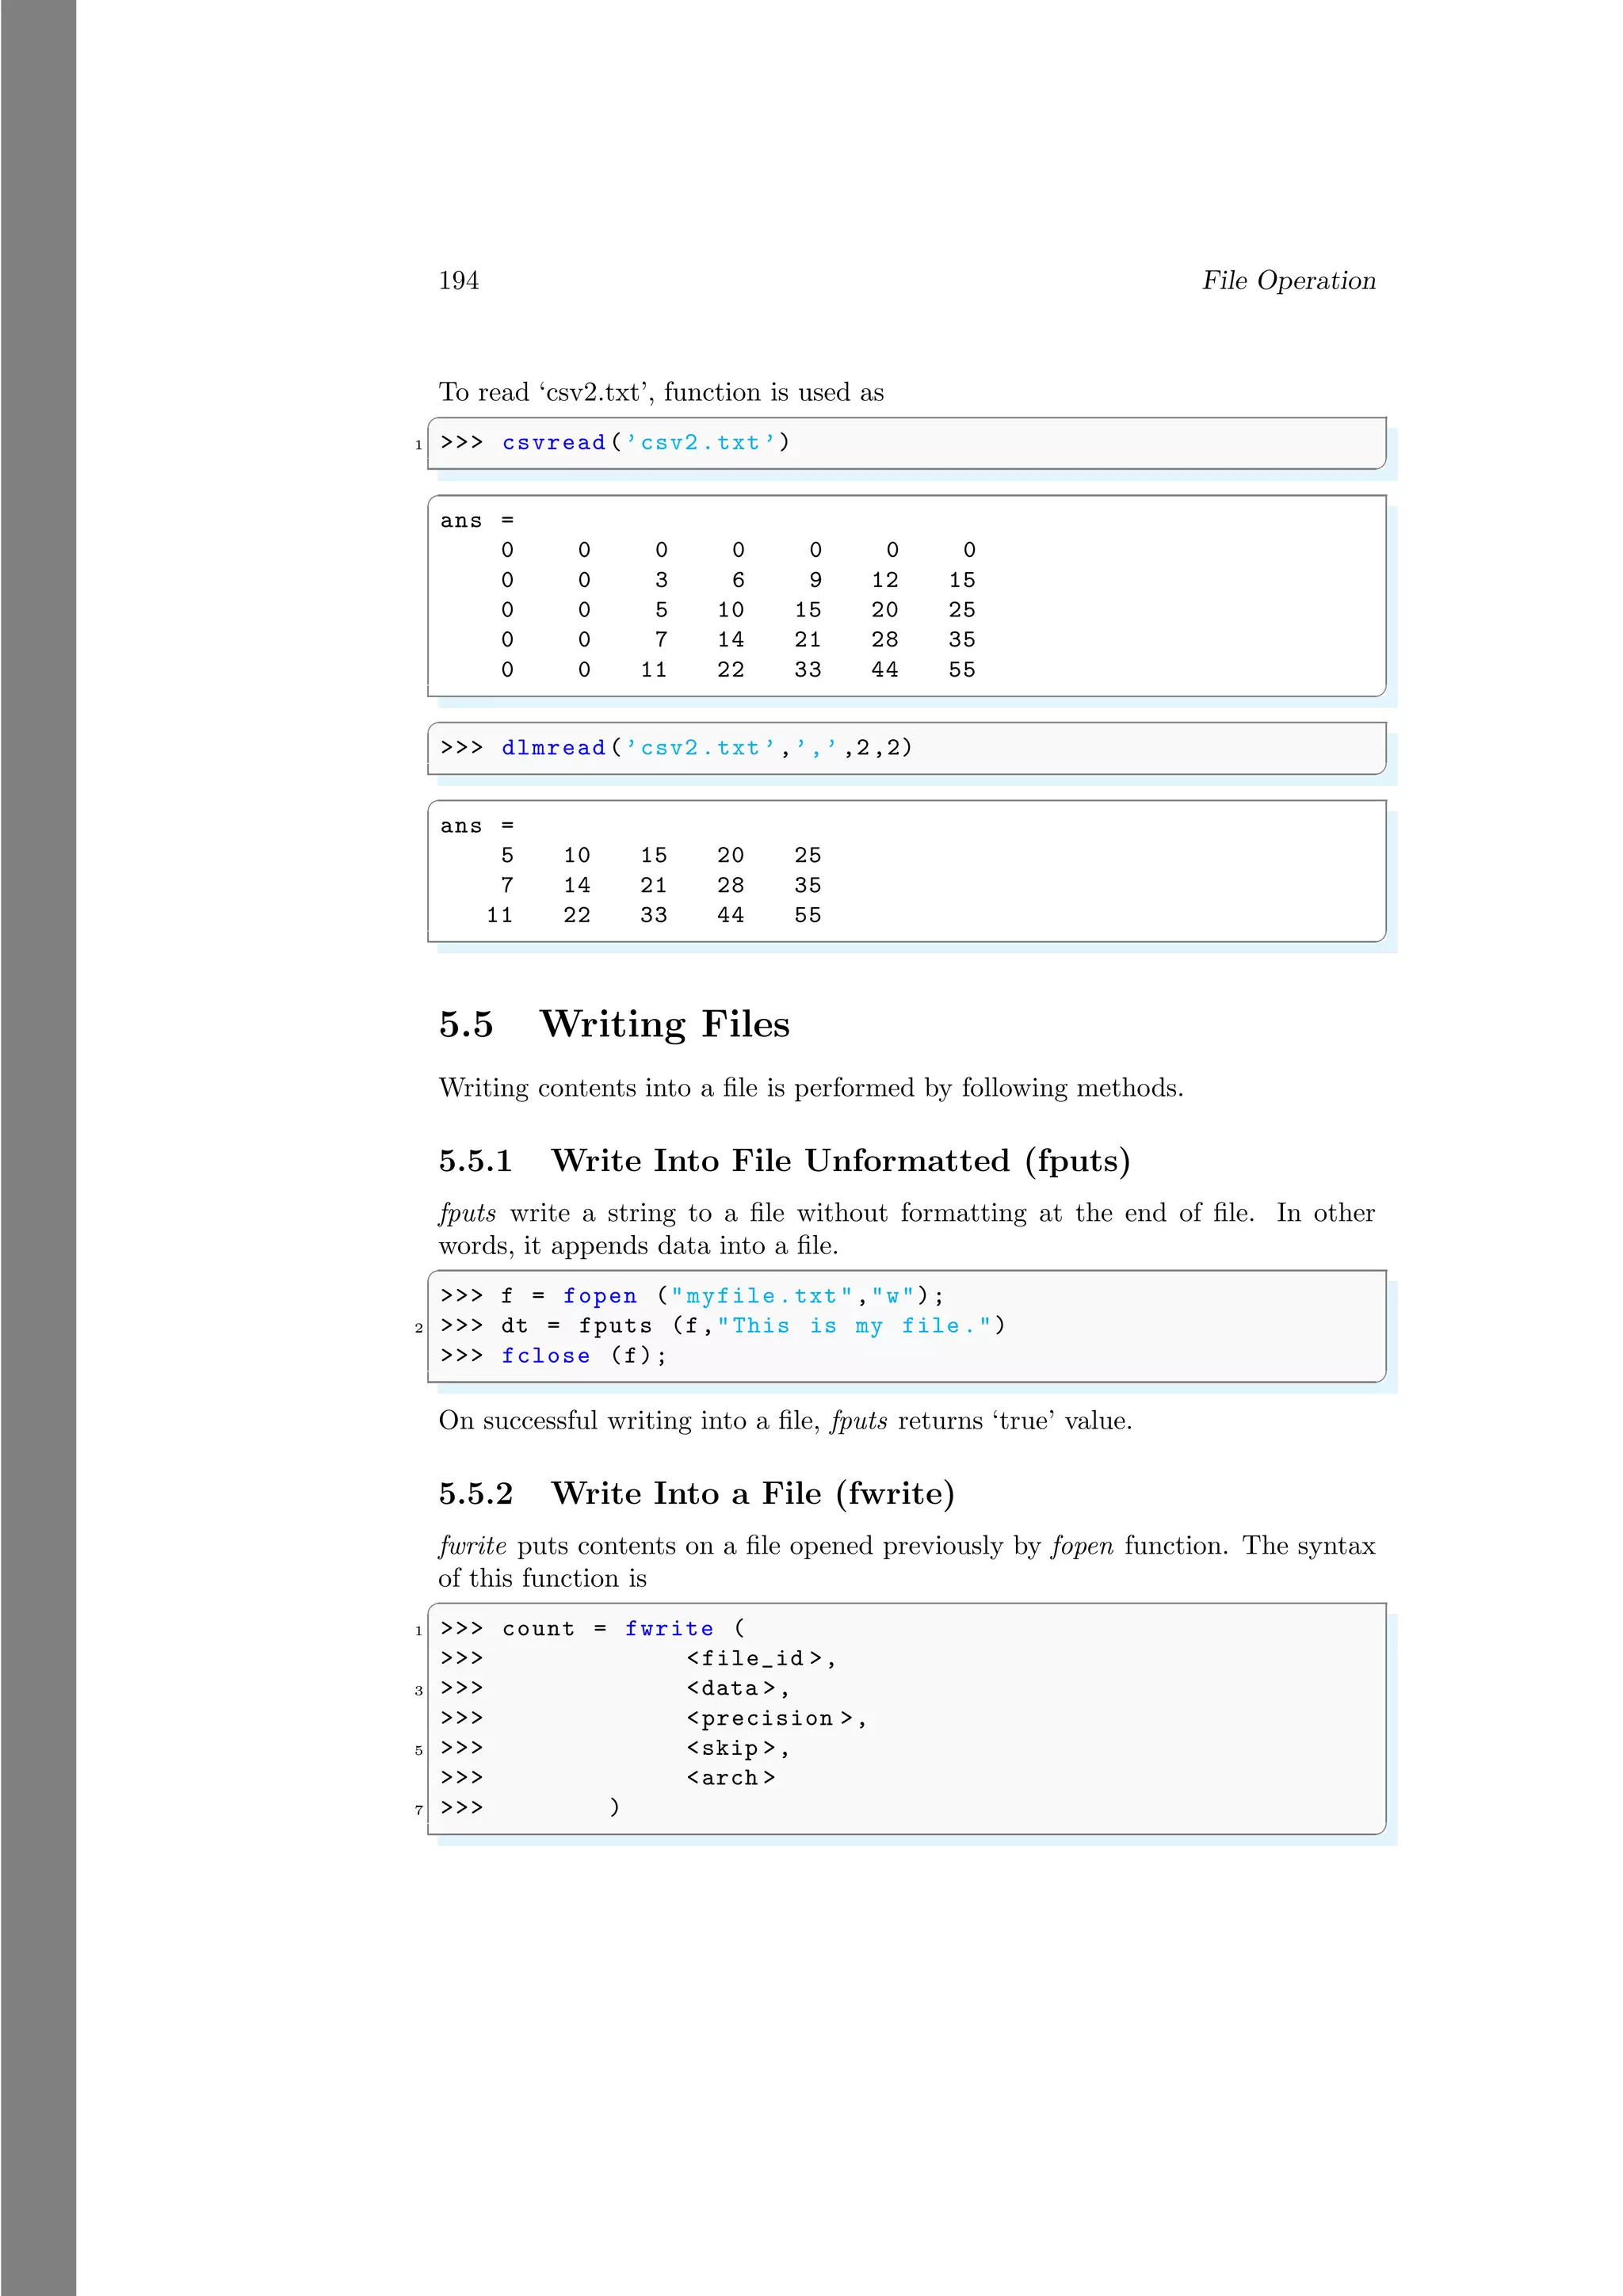
Task: Click the line 'of this function is'
Action: pos(542,1579)
